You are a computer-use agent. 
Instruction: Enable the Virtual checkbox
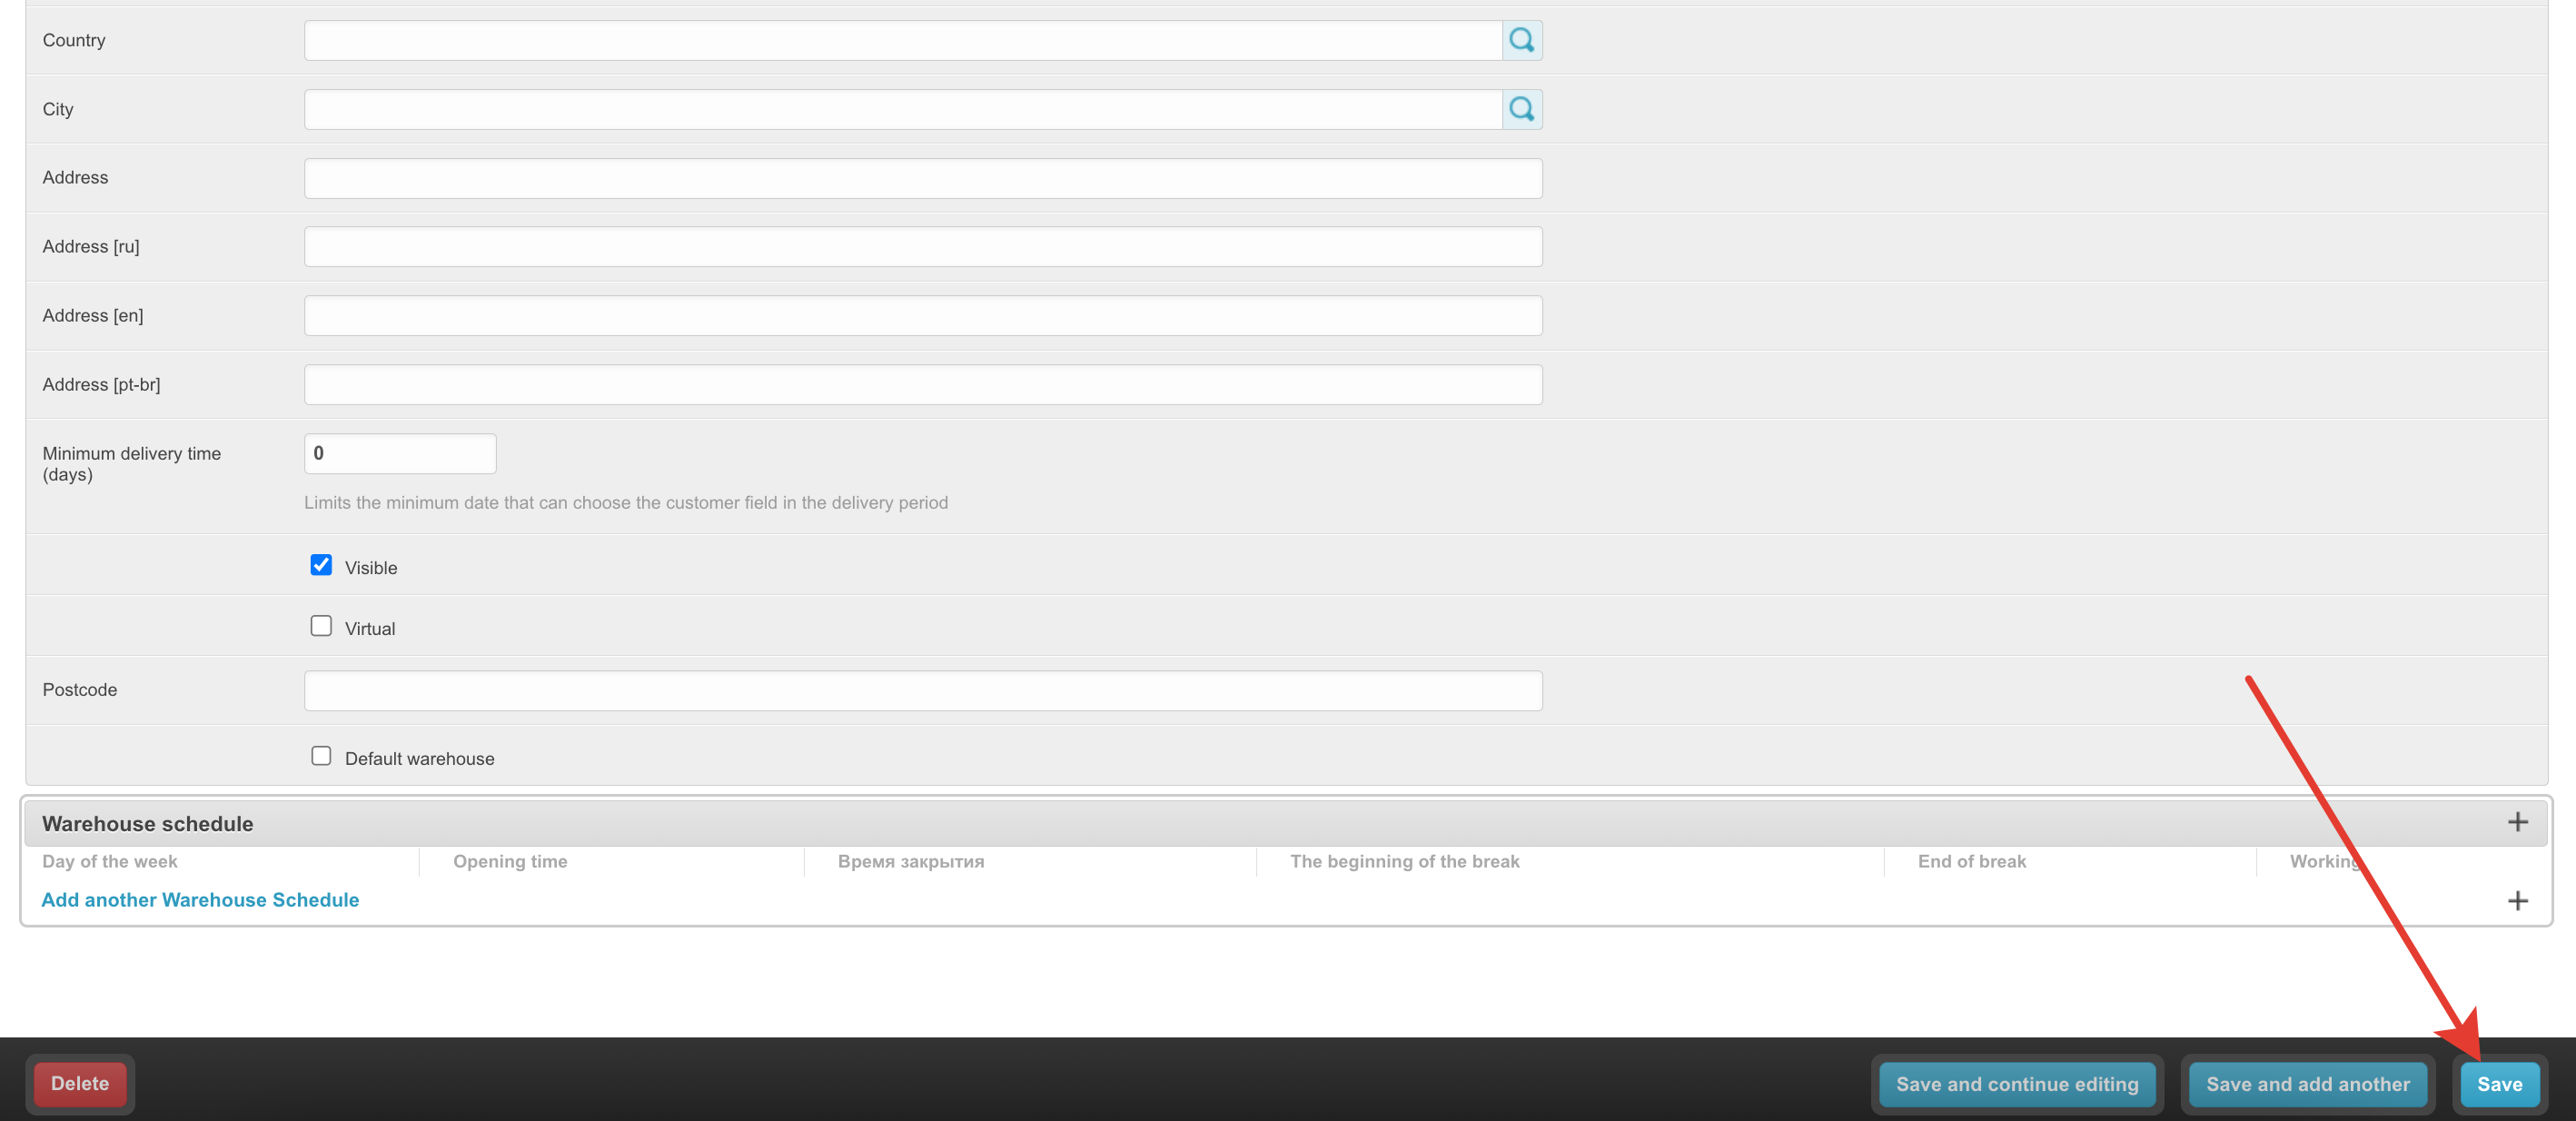click(321, 626)
